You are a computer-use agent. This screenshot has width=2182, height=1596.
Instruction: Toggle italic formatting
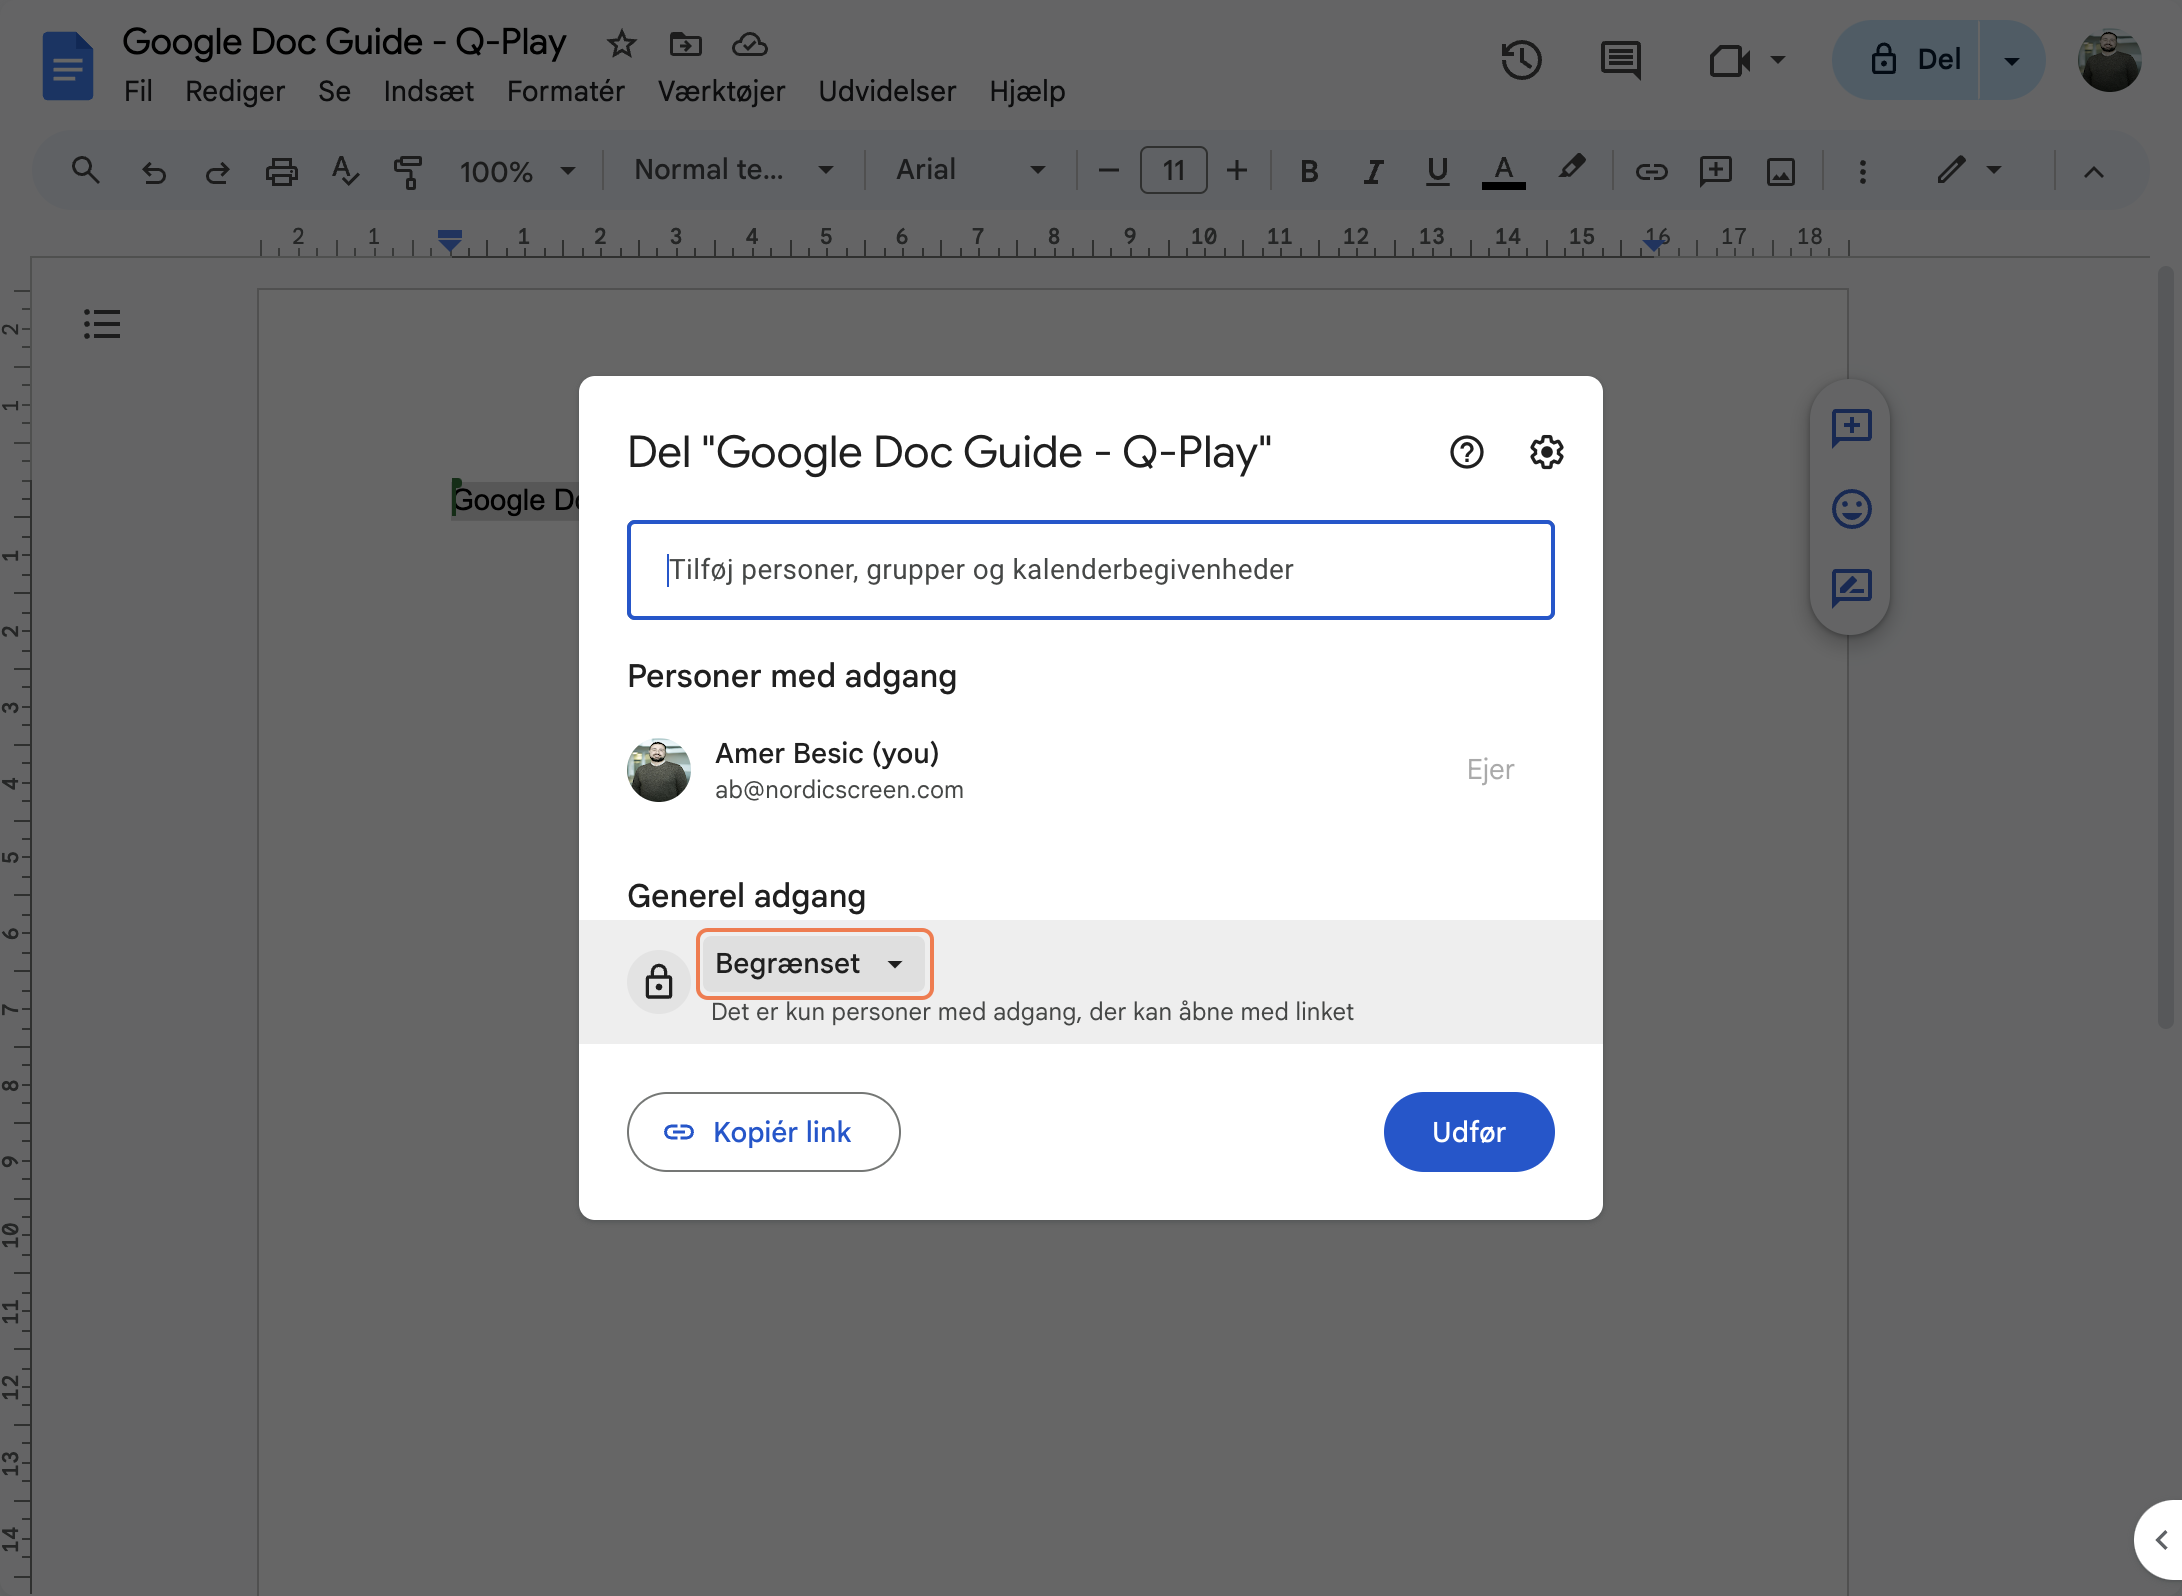1373,172
